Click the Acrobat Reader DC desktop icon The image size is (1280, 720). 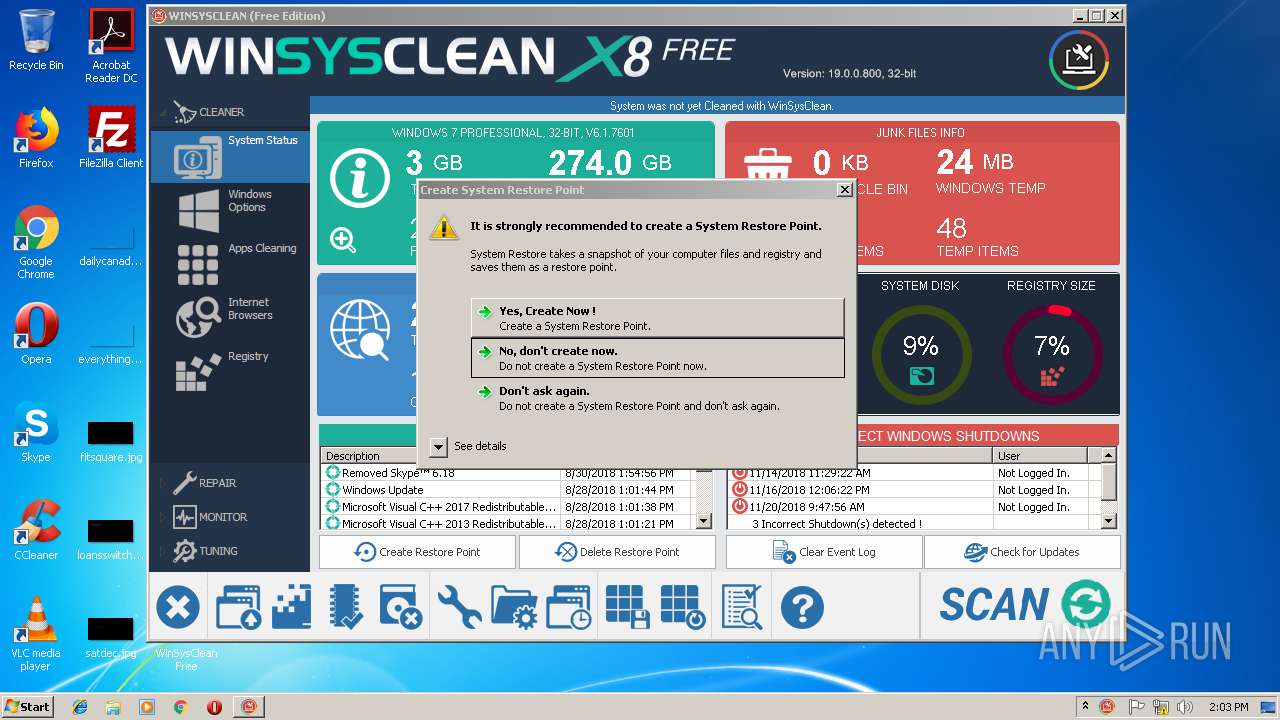tap(111, 46)
